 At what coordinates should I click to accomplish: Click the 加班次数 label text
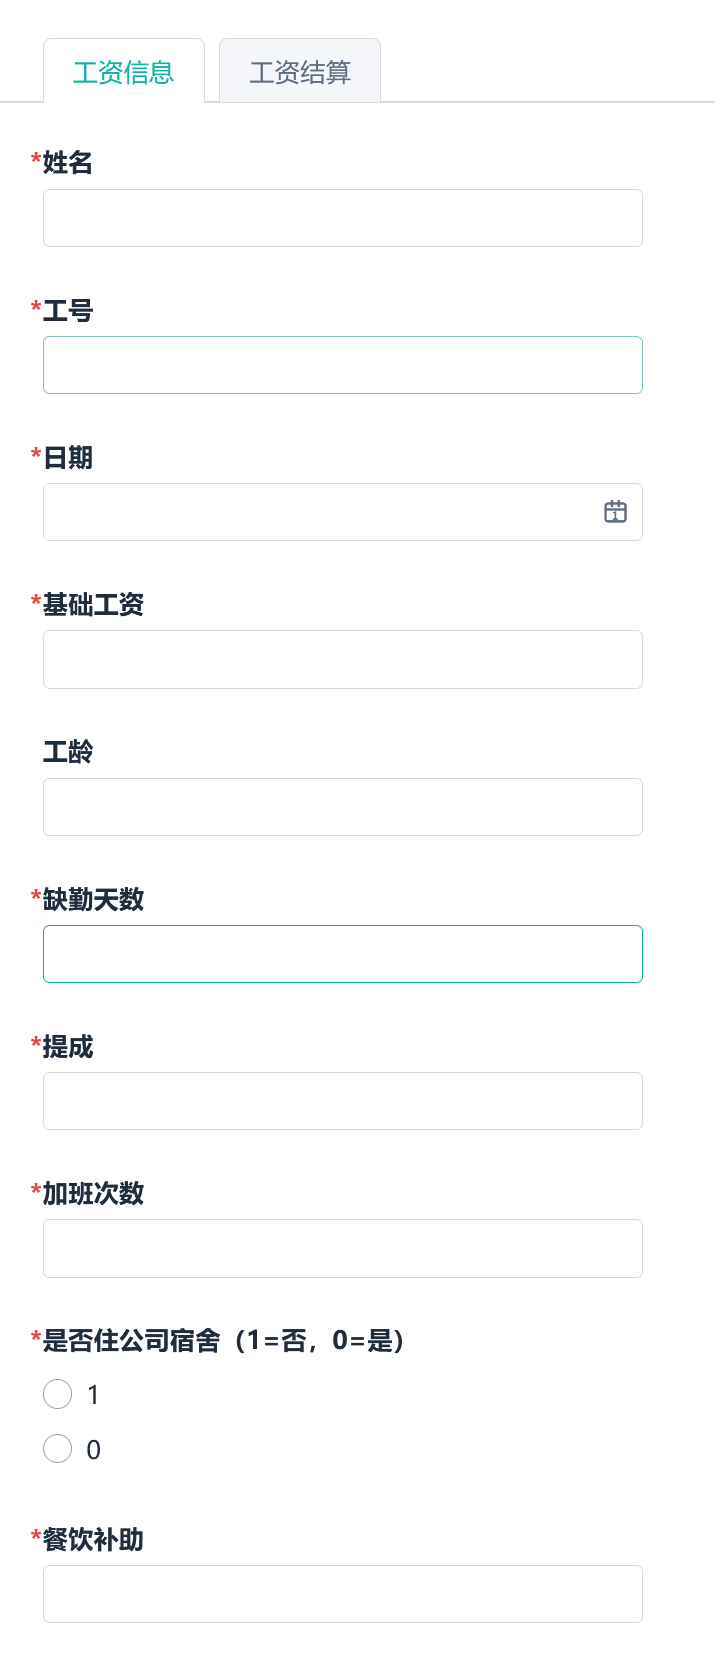click(93, 1193)
